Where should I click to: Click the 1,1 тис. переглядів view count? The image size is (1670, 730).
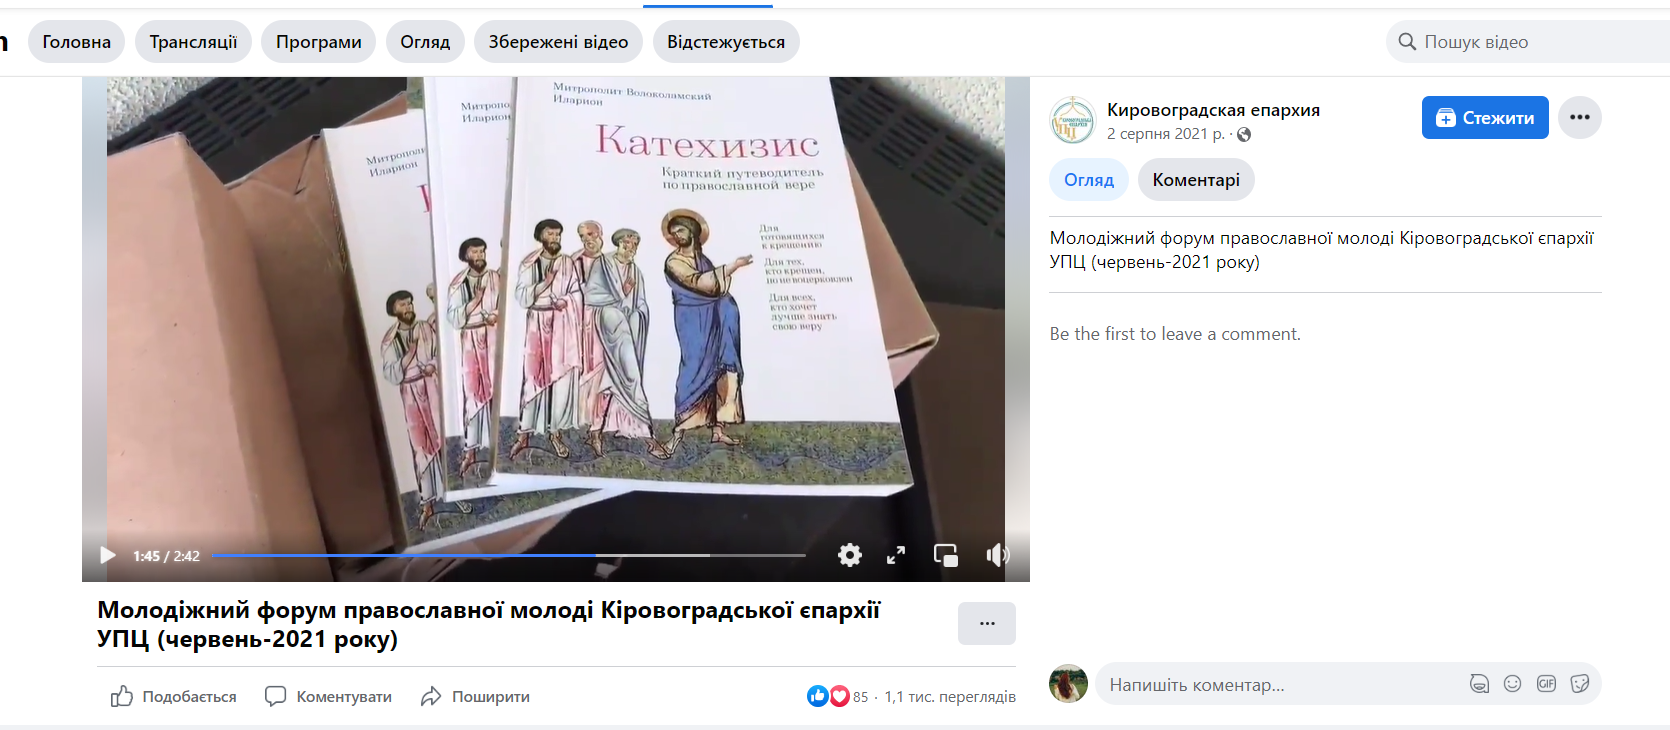pos(950,697)
